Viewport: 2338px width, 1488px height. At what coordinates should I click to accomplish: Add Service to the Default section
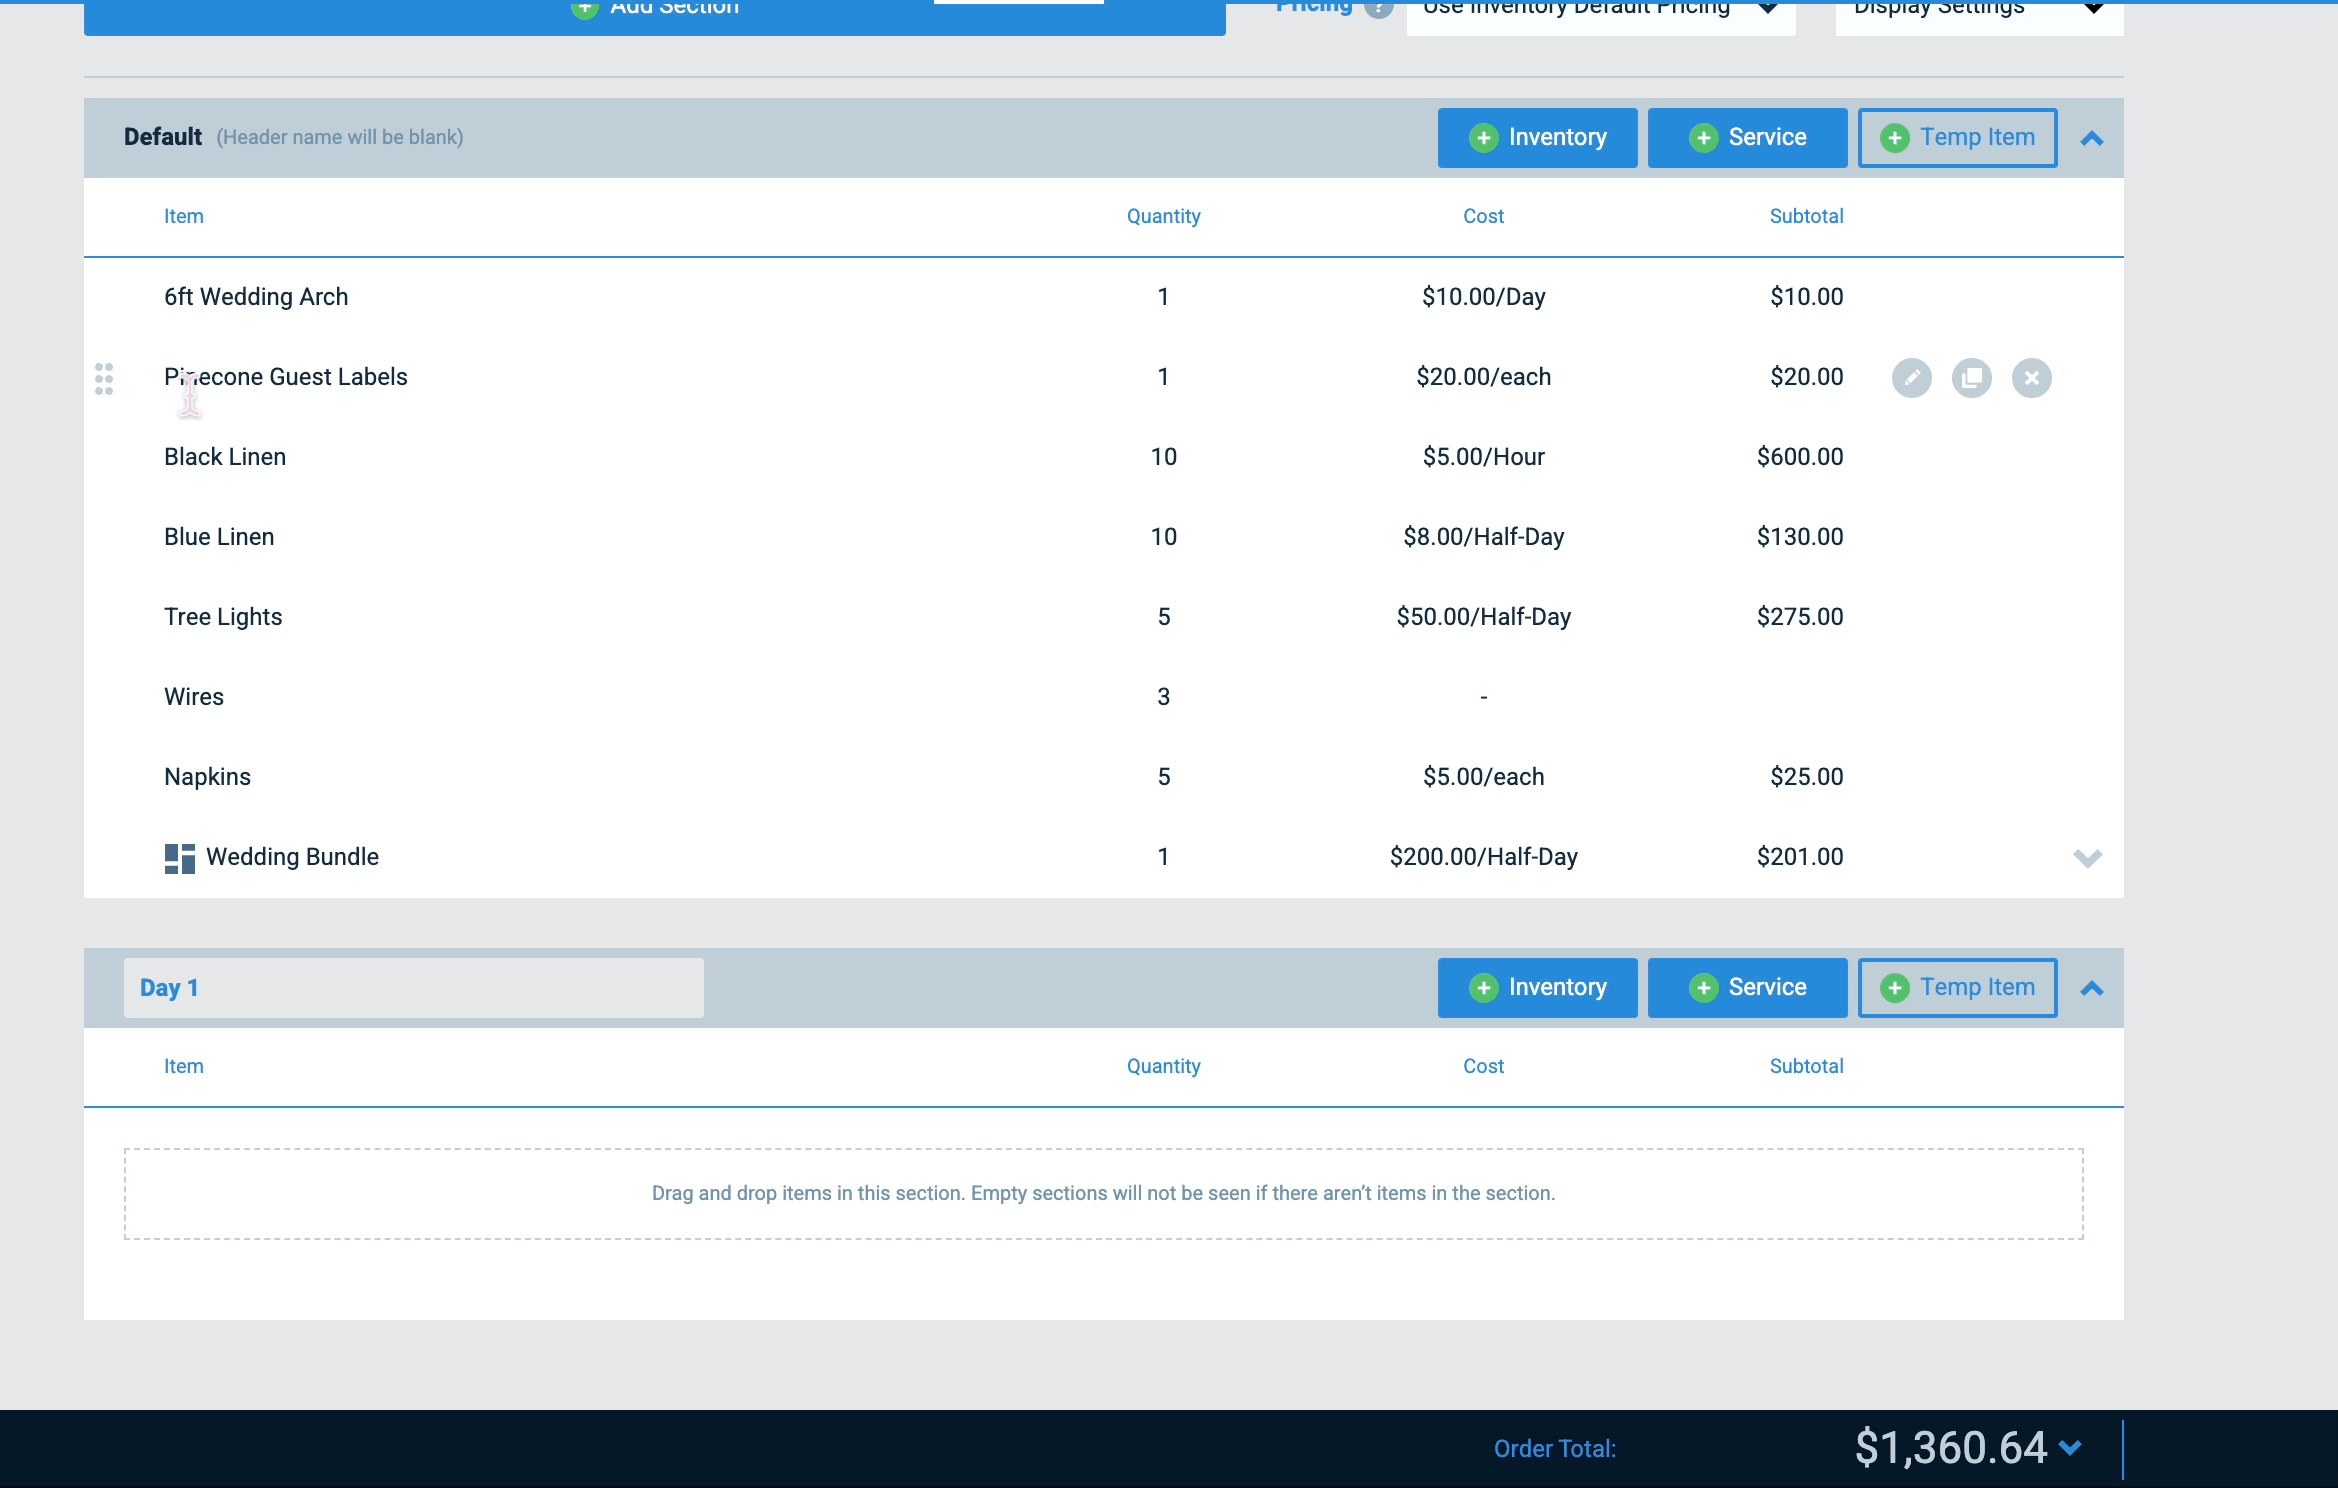point(1747,138)
